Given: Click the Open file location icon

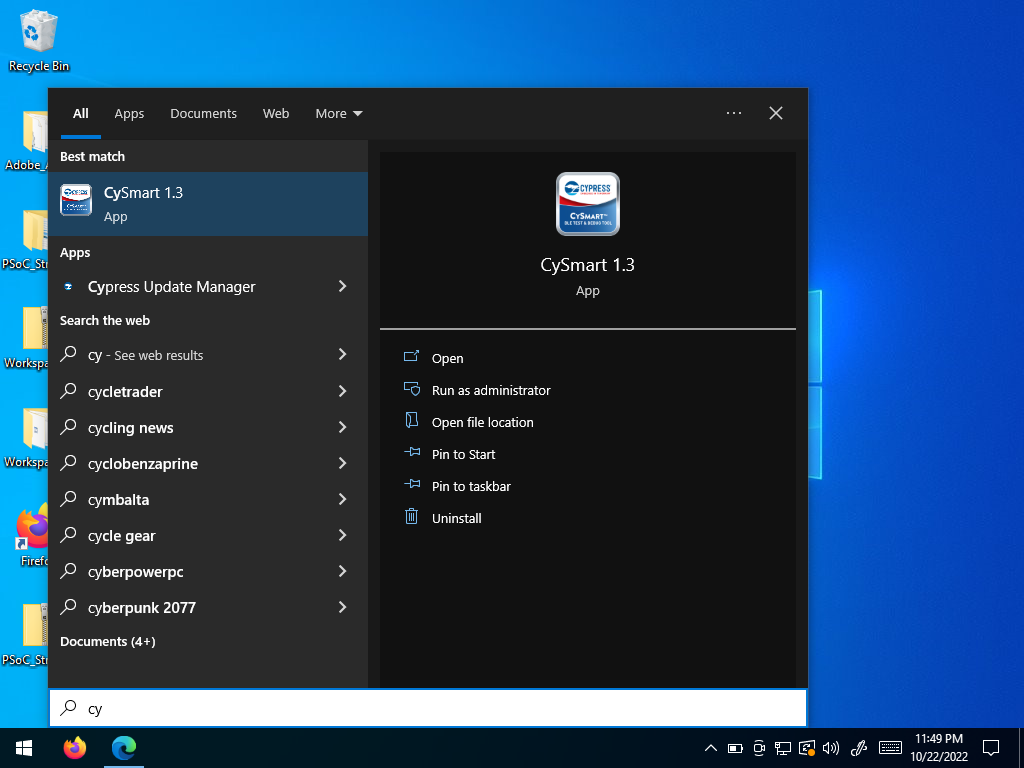Looking at the screenshot, I should 411,421.
